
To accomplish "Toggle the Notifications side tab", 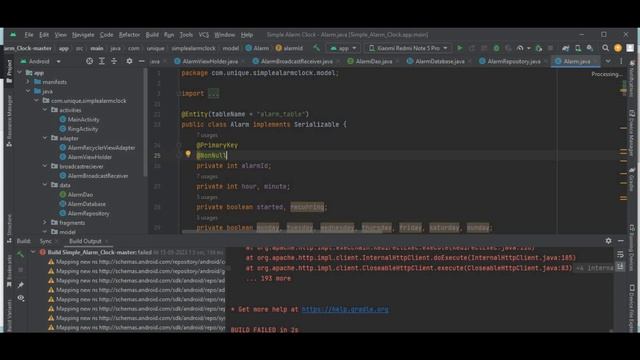I will coord(632,79).
